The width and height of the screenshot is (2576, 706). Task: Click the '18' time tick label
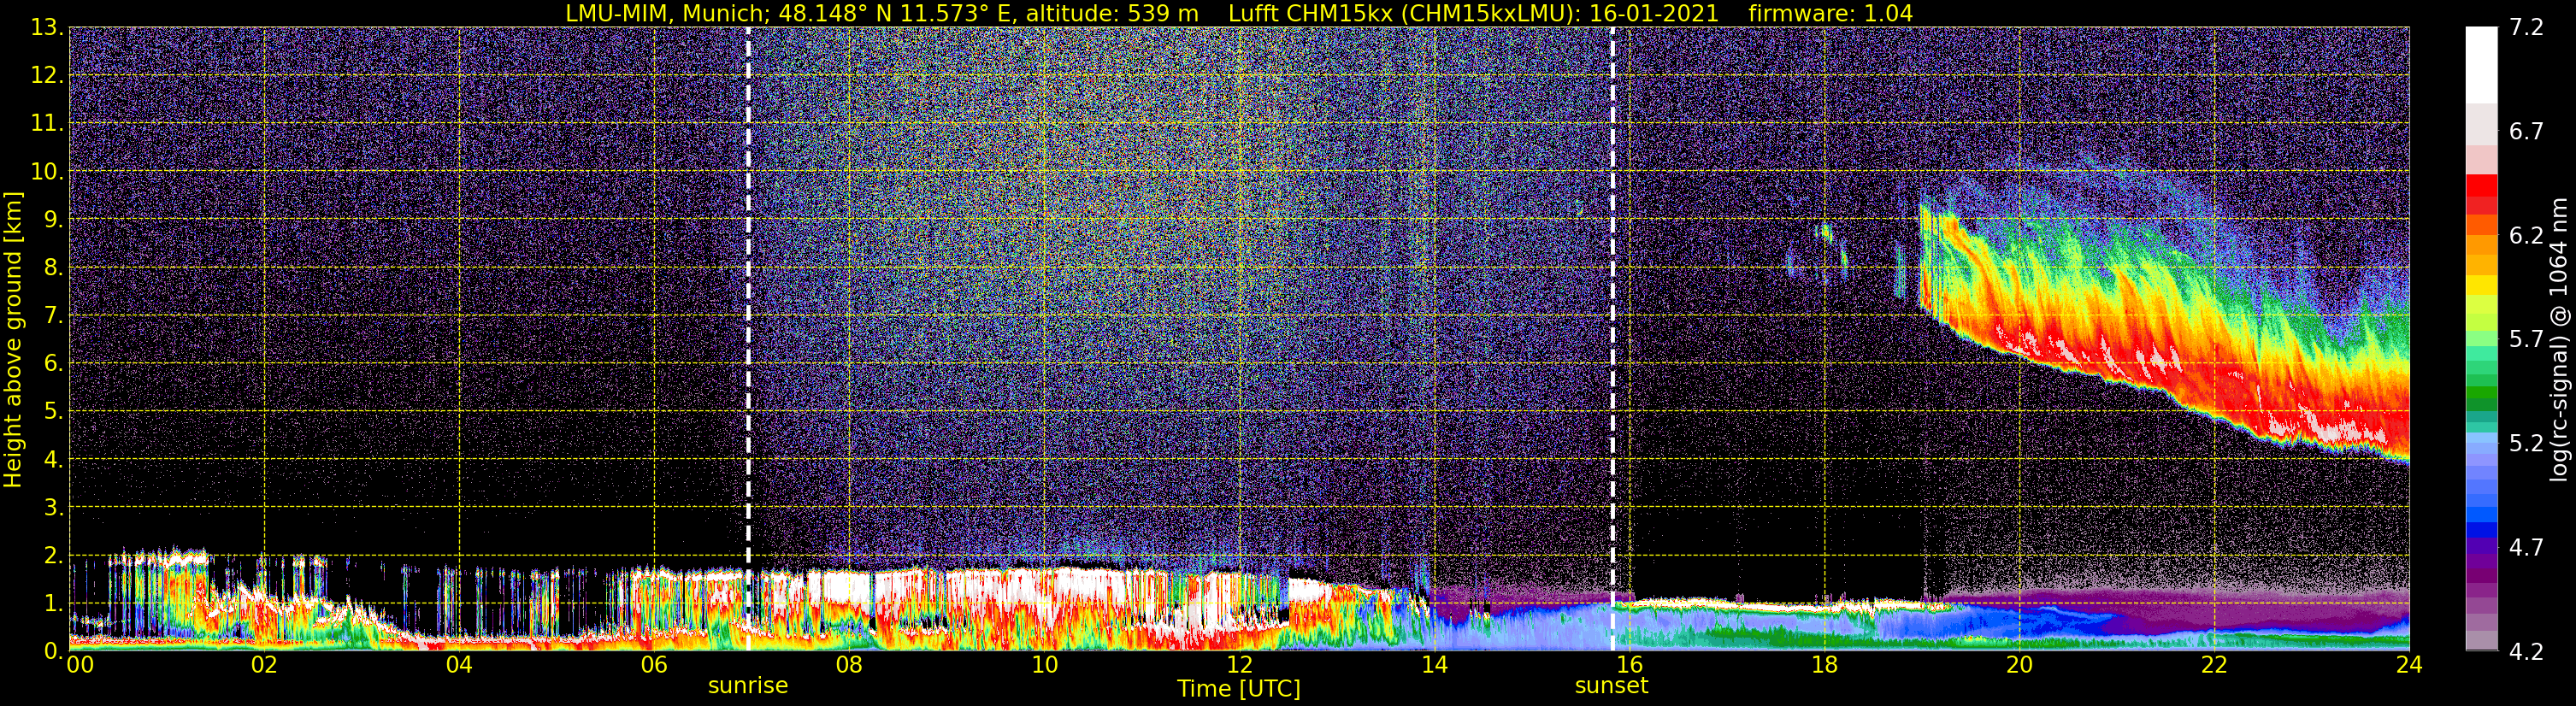point(1824,665)
